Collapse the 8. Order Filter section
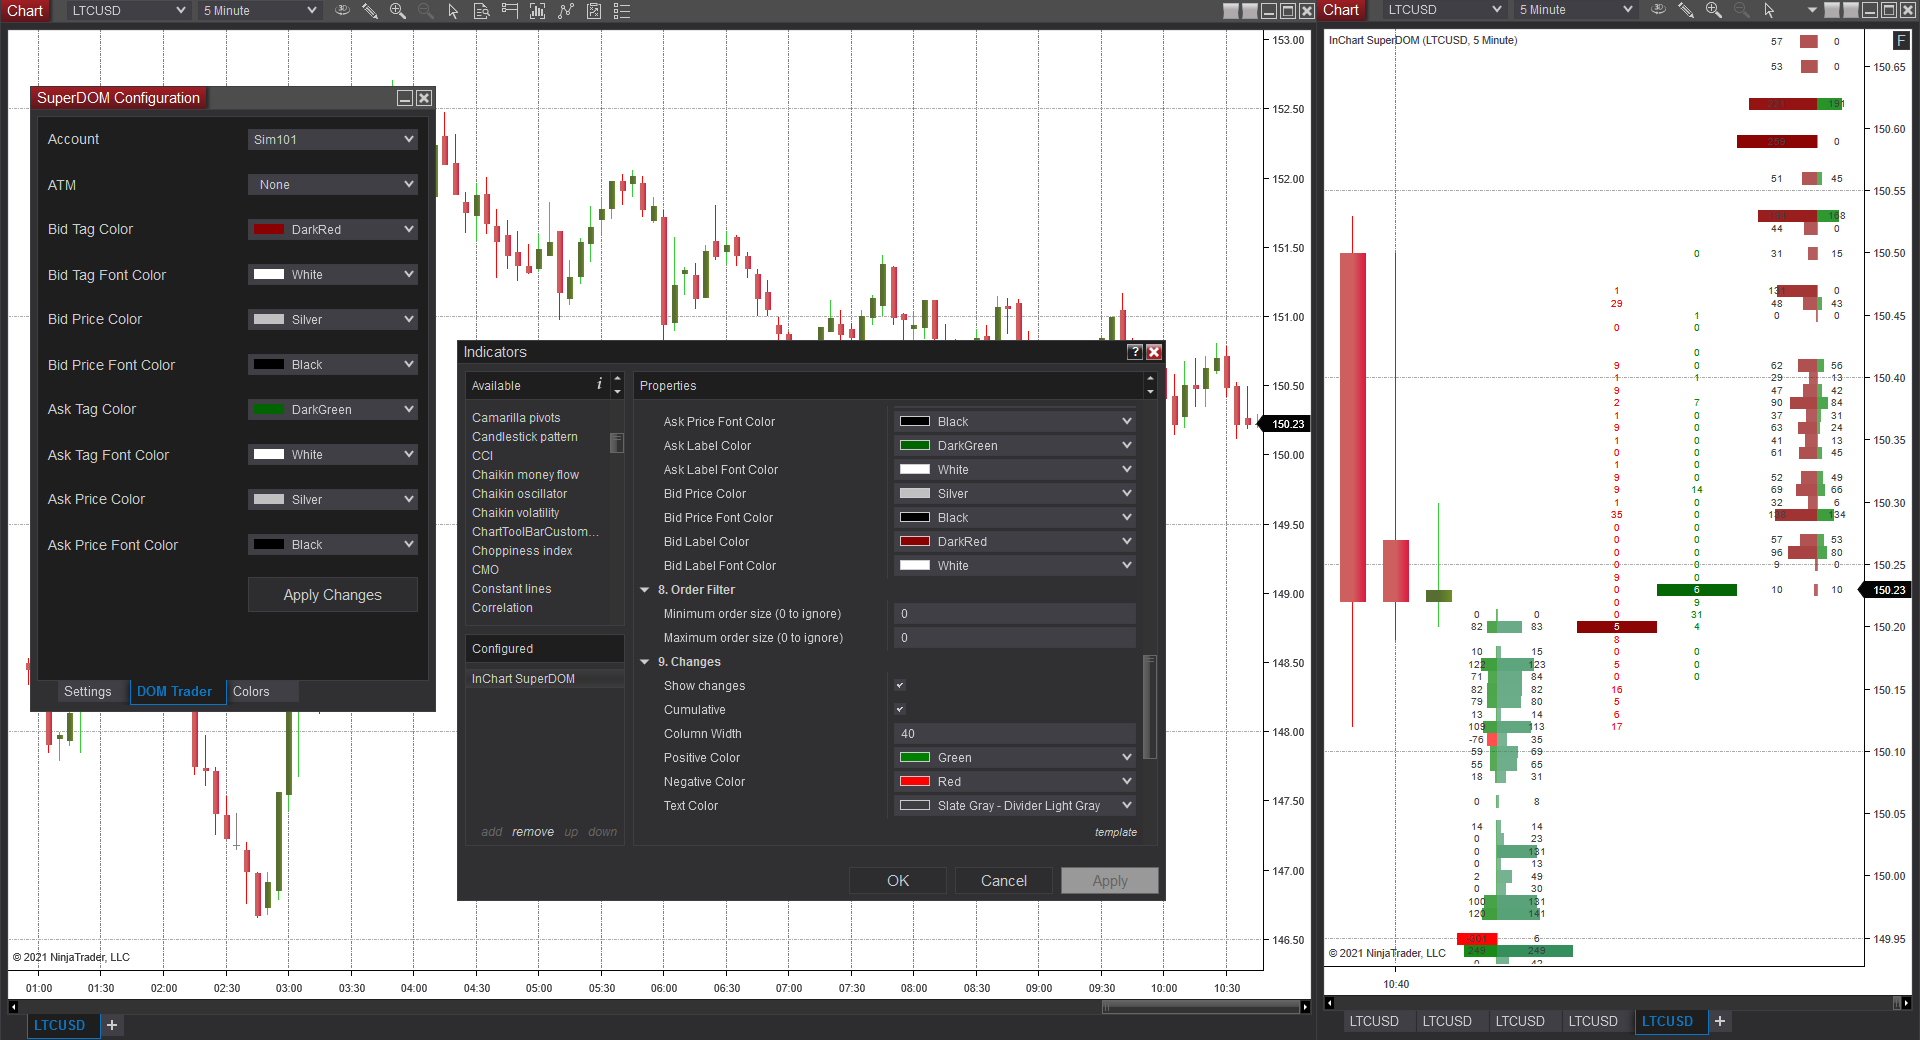Image resolution: width=1920 pixels, height=1040 pixels. coord(645,590)
